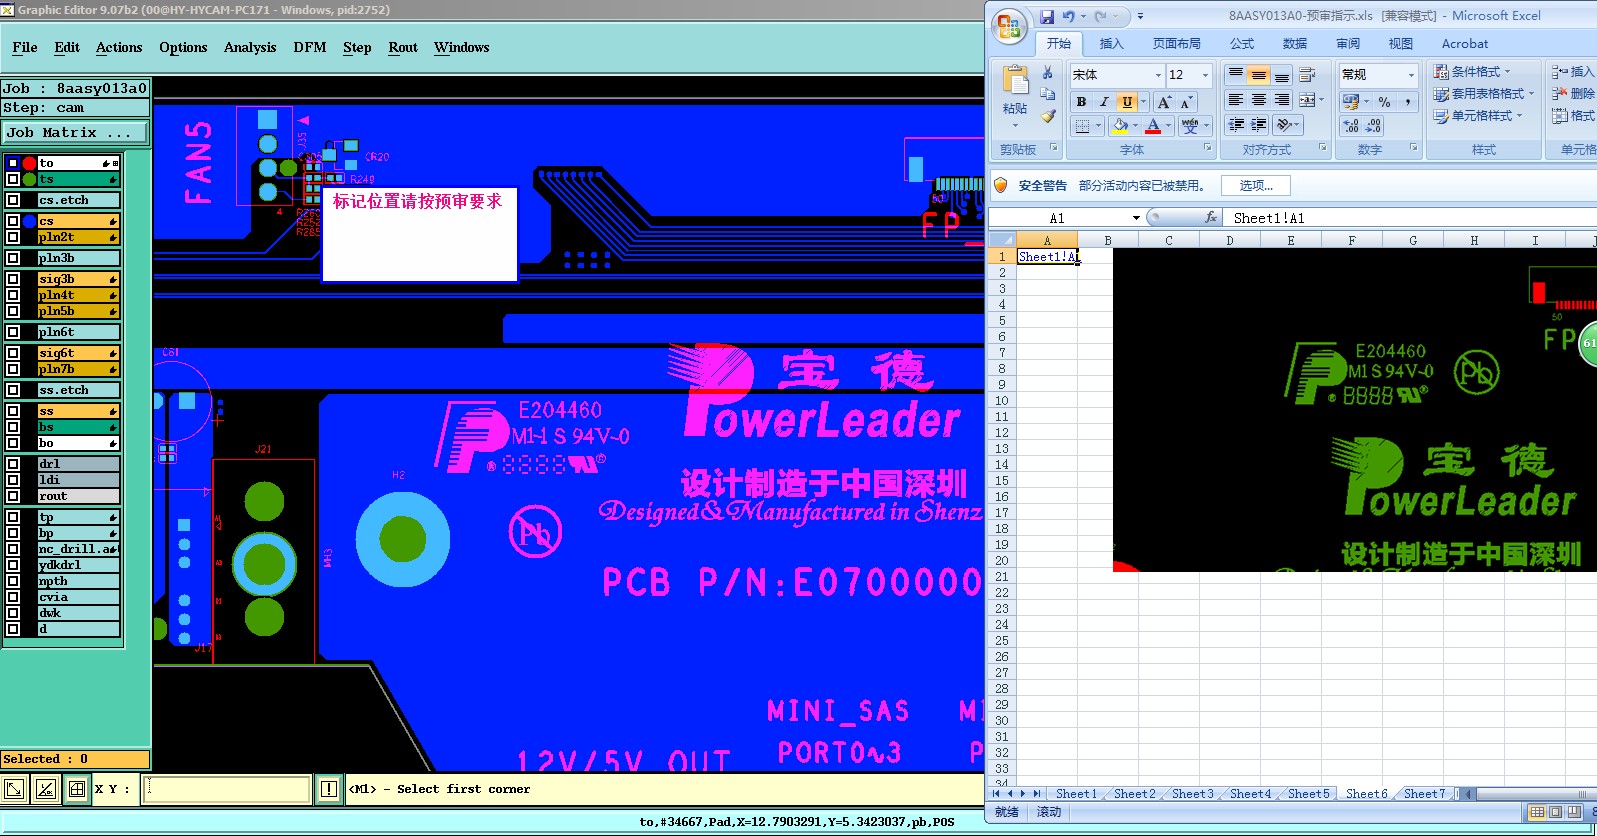The image size is (1597, 836).
Task: Click the top align icon in Excel
Action: click(1236, 75)
